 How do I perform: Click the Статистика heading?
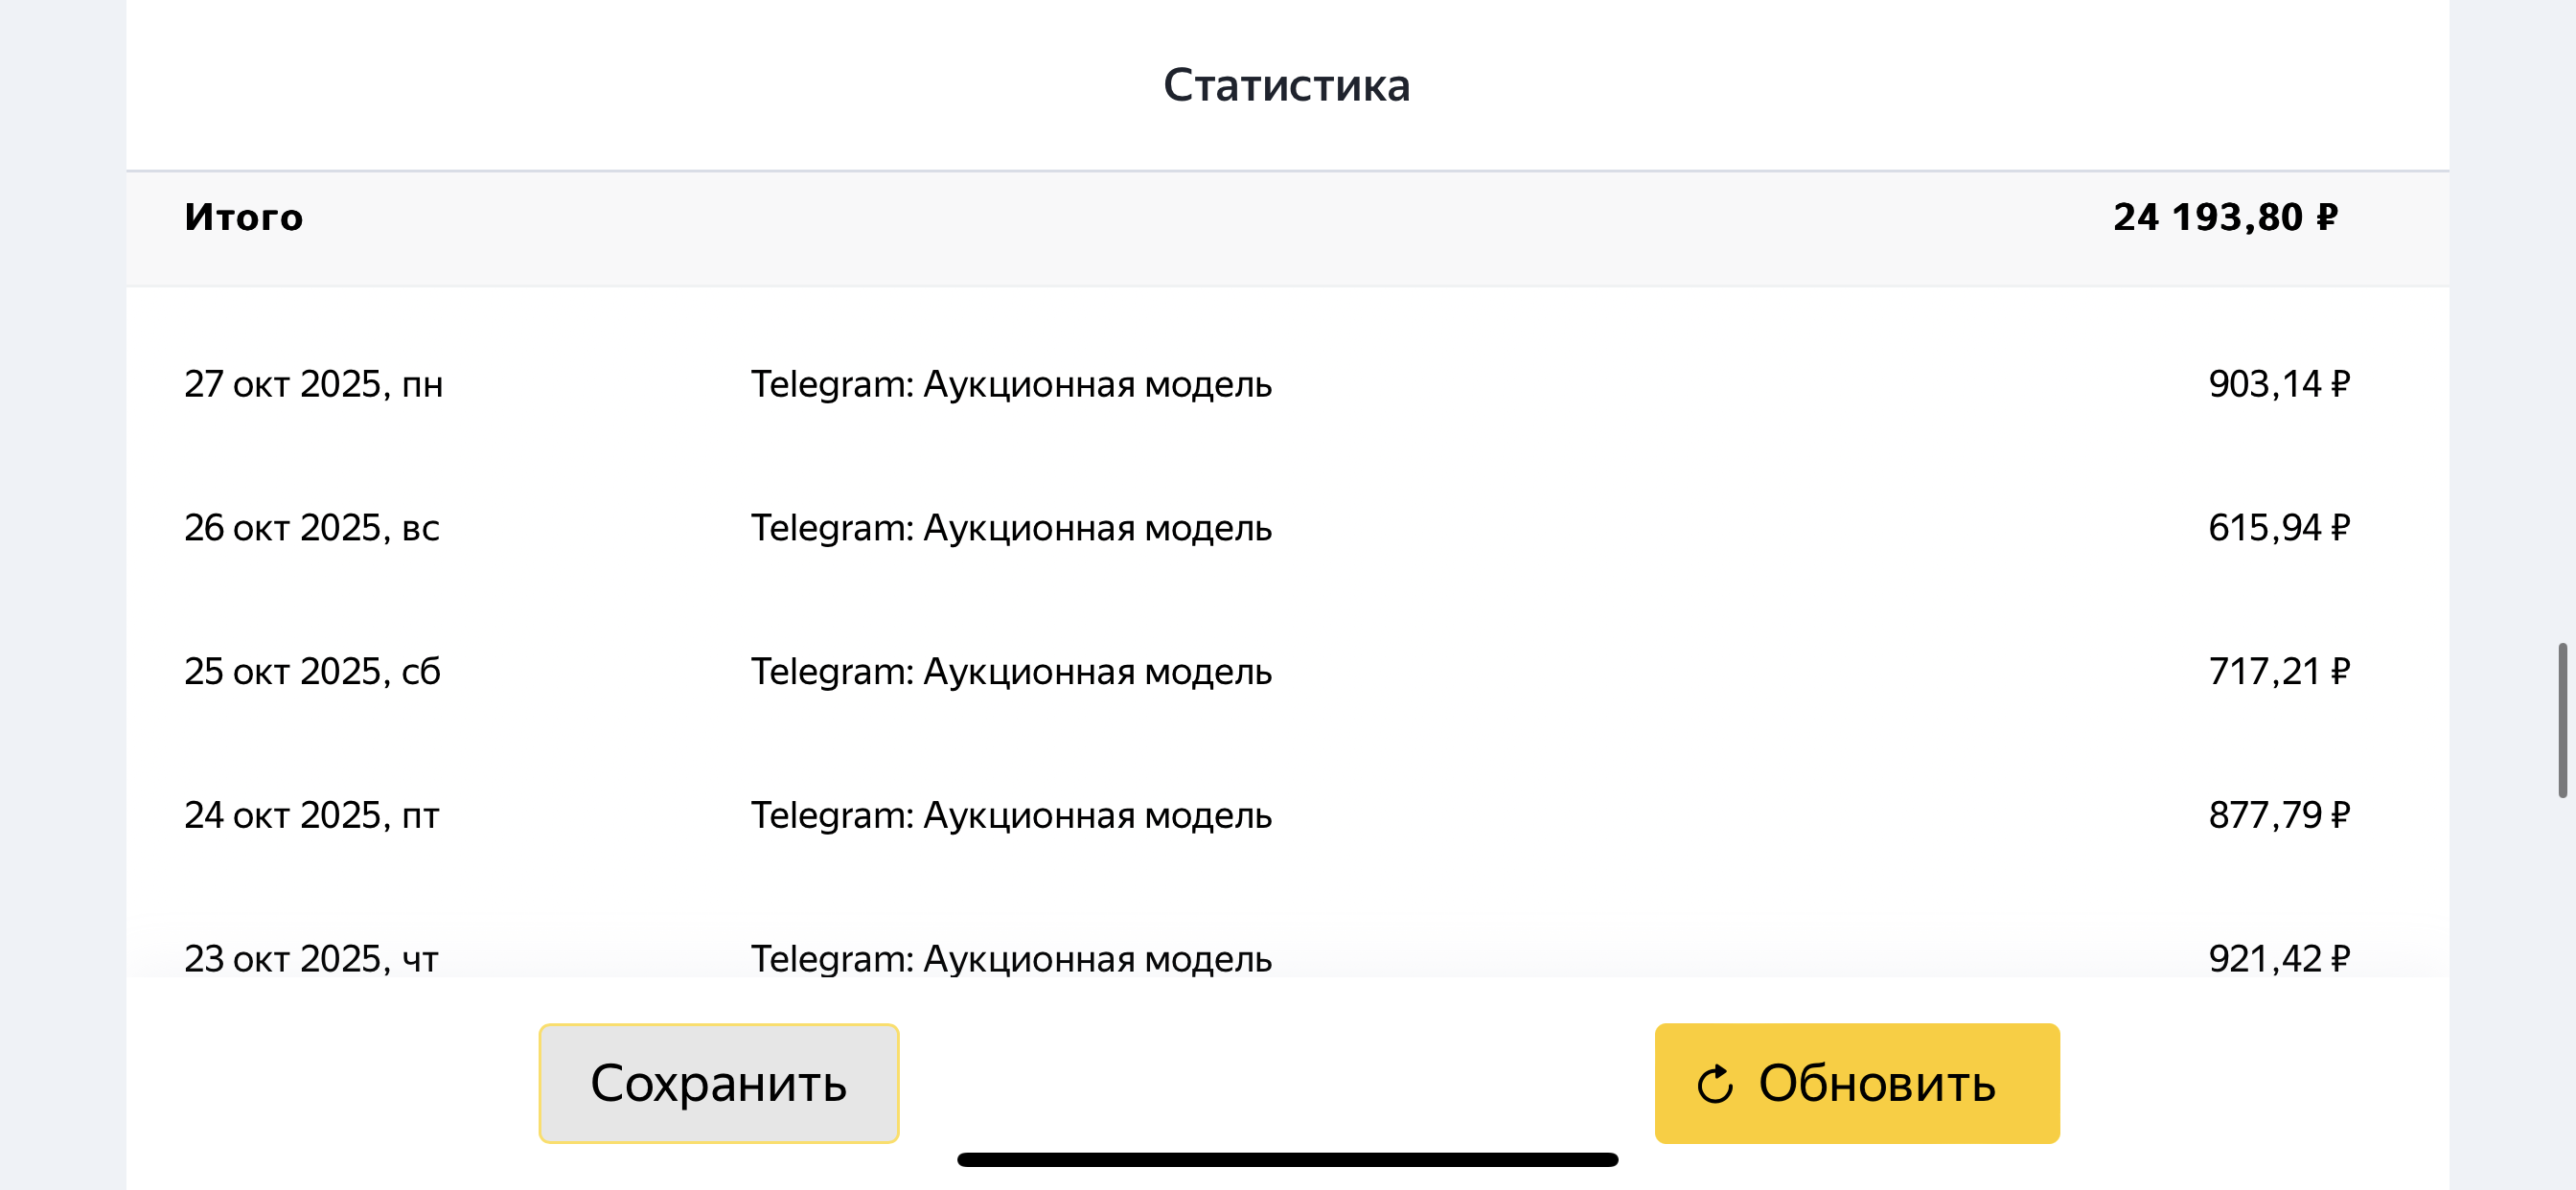tap(1286, 86)
